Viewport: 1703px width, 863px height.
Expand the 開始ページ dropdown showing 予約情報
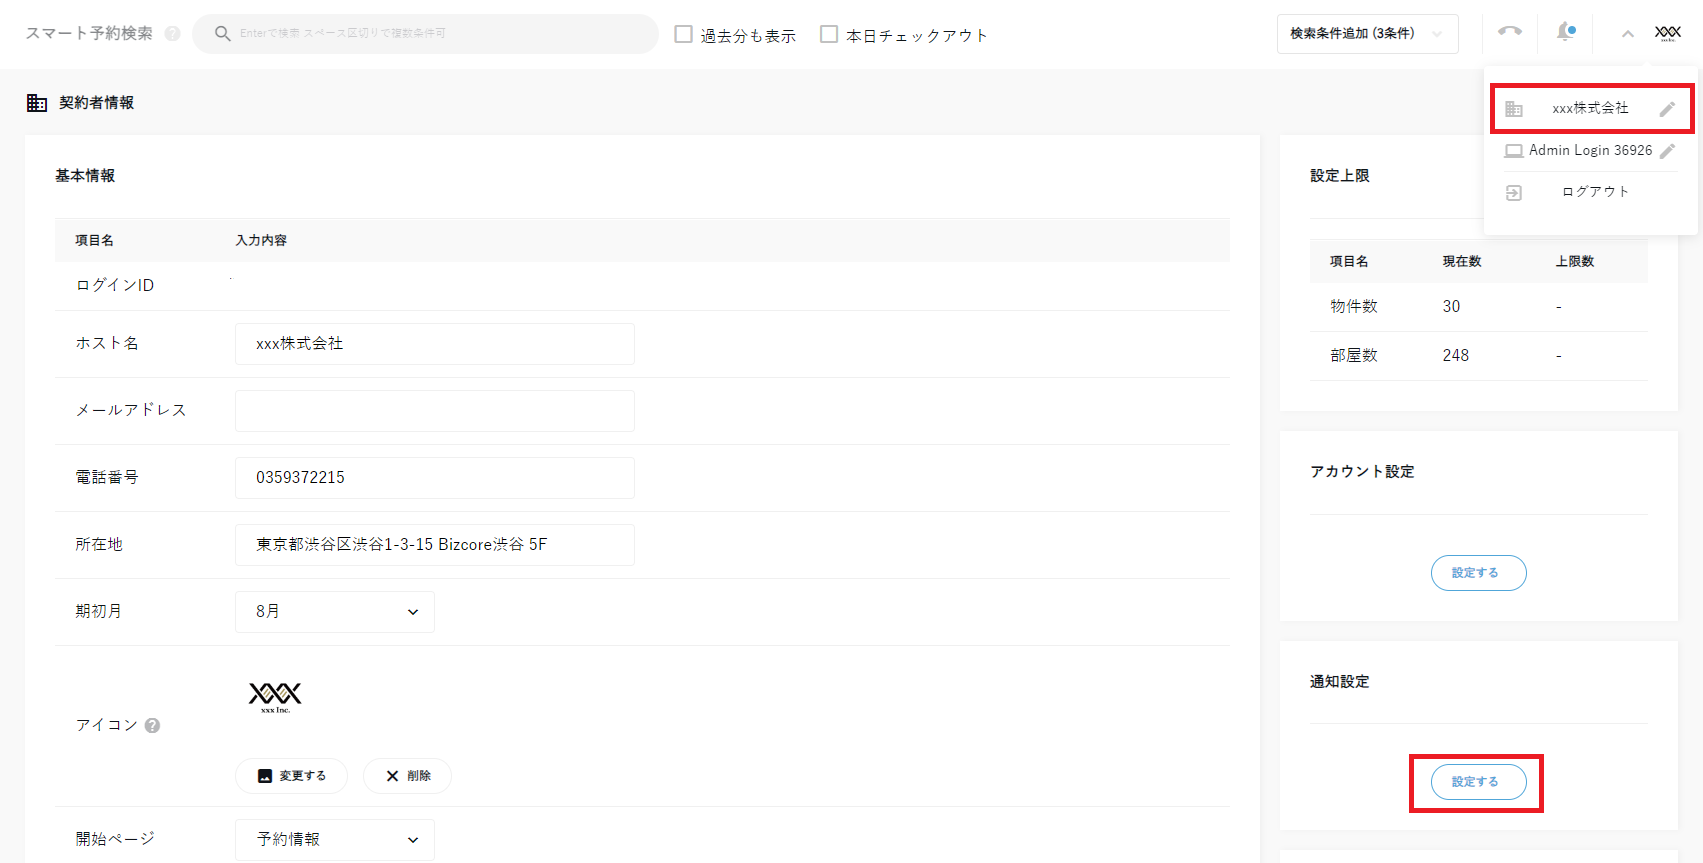pos(335,840)
